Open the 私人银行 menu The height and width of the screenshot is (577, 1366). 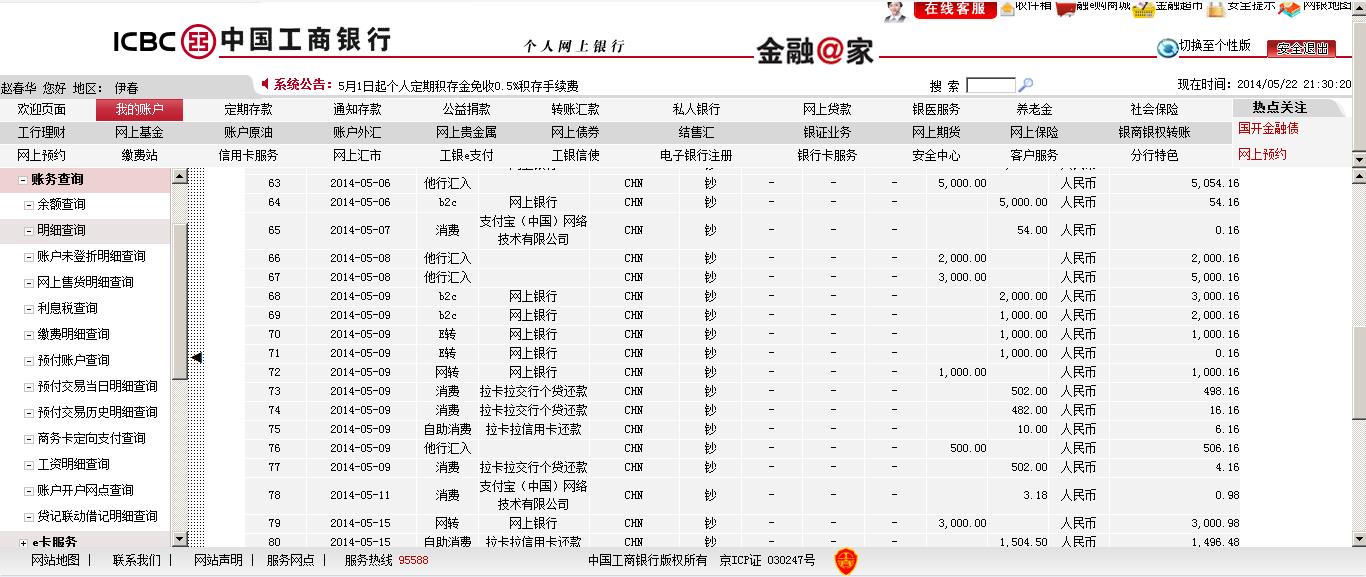pyautogui.click(x=696, y=109)
